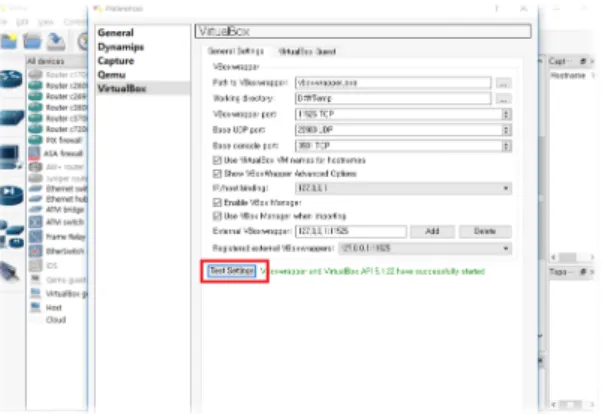Image resolution: width=602 pixels, height=414 pixels.
Task: Click the Router c2691 icon
Action: tap(35, 96)
